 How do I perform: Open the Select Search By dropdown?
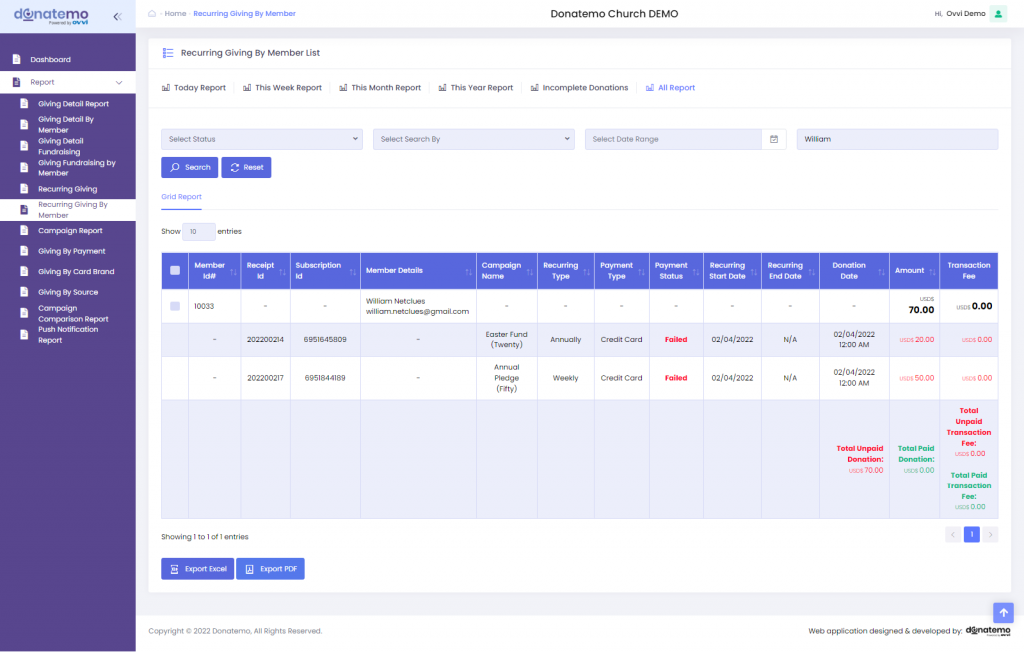click(x=473, y=138)
